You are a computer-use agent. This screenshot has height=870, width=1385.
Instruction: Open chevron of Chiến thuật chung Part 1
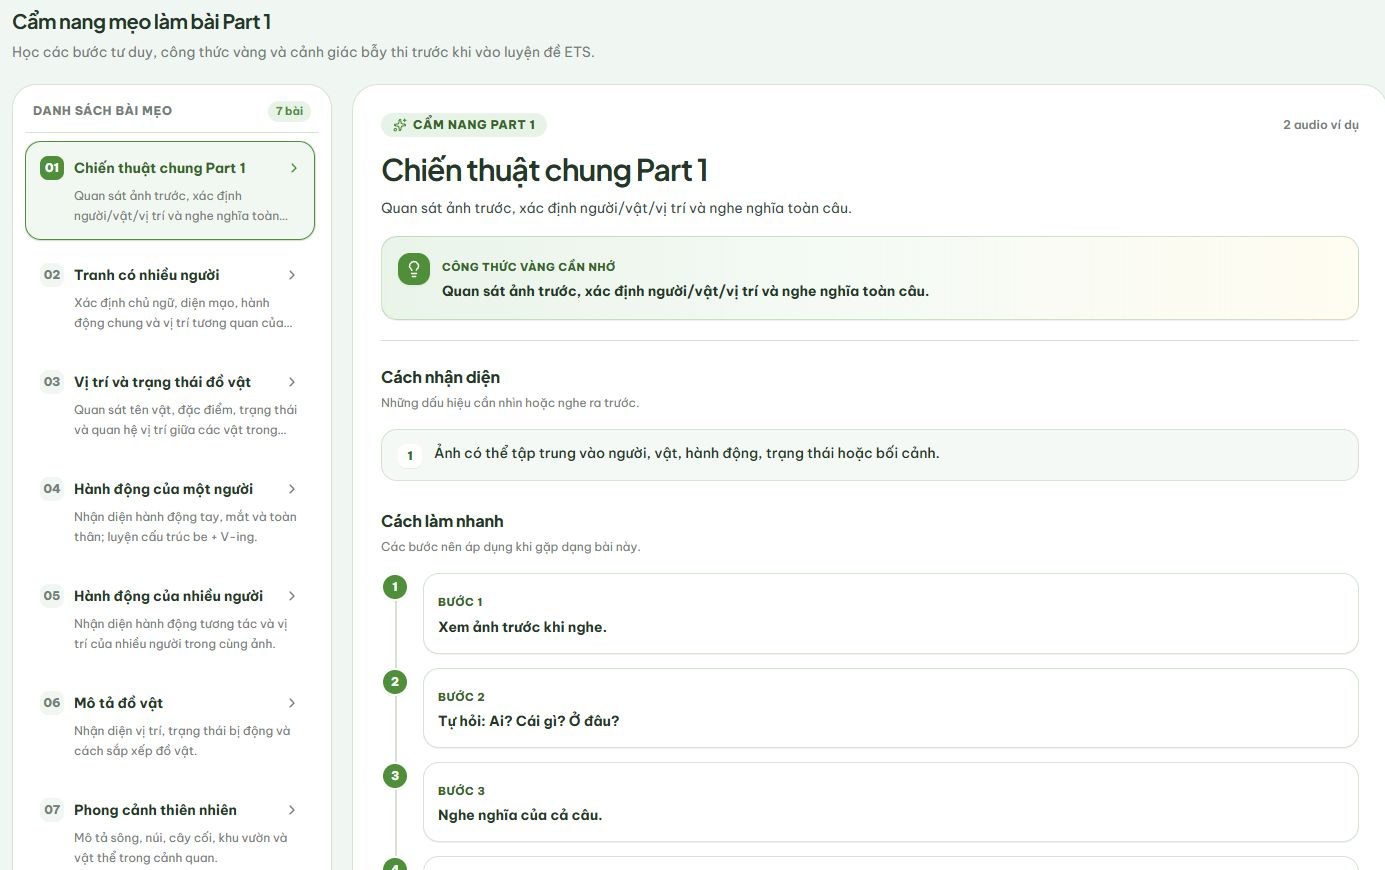[294, 168]
